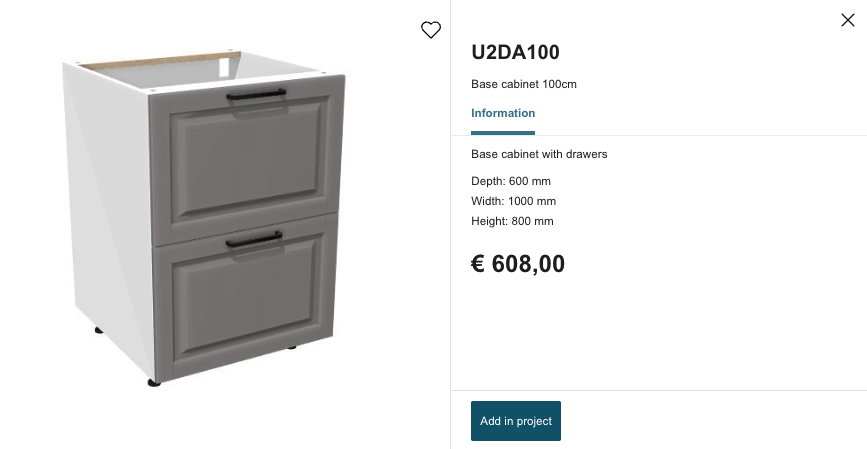Click the blue underline beneath Information tab
Image resolution: width=867 pixels, height=449 pixels.
pyautogui.click(x=503, y=133)
